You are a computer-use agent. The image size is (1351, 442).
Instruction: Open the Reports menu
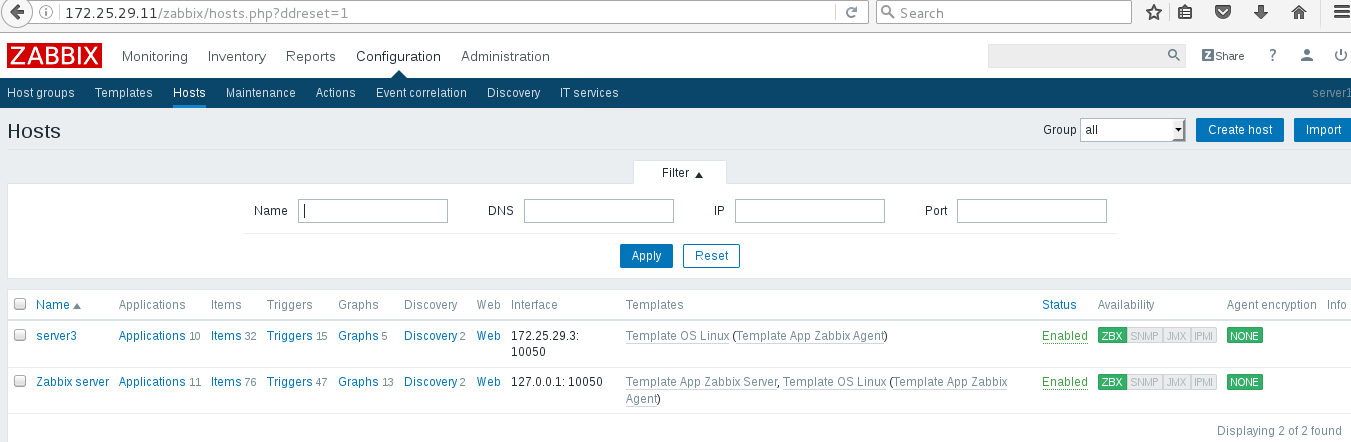[x=311, y=56]
